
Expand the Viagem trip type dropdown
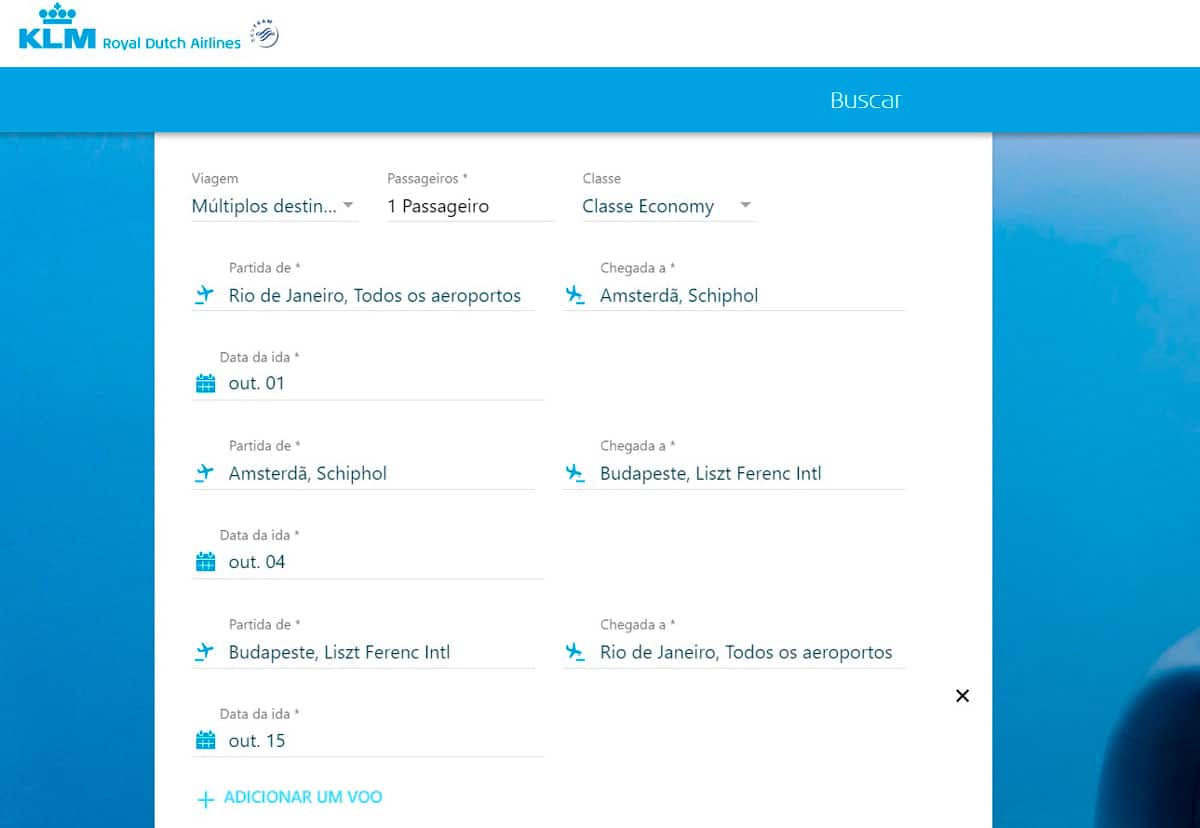(274, 206)
